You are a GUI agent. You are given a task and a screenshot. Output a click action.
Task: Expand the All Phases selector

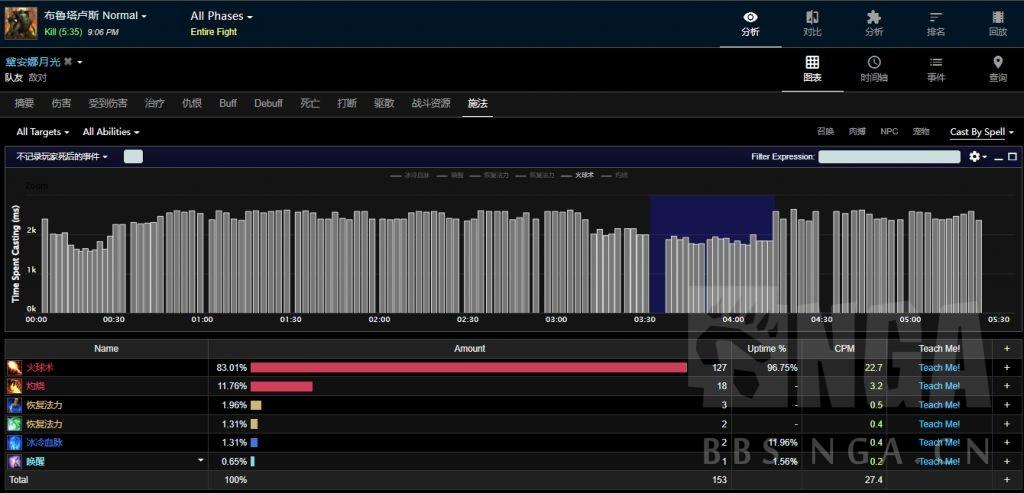(x=221, y=16)
